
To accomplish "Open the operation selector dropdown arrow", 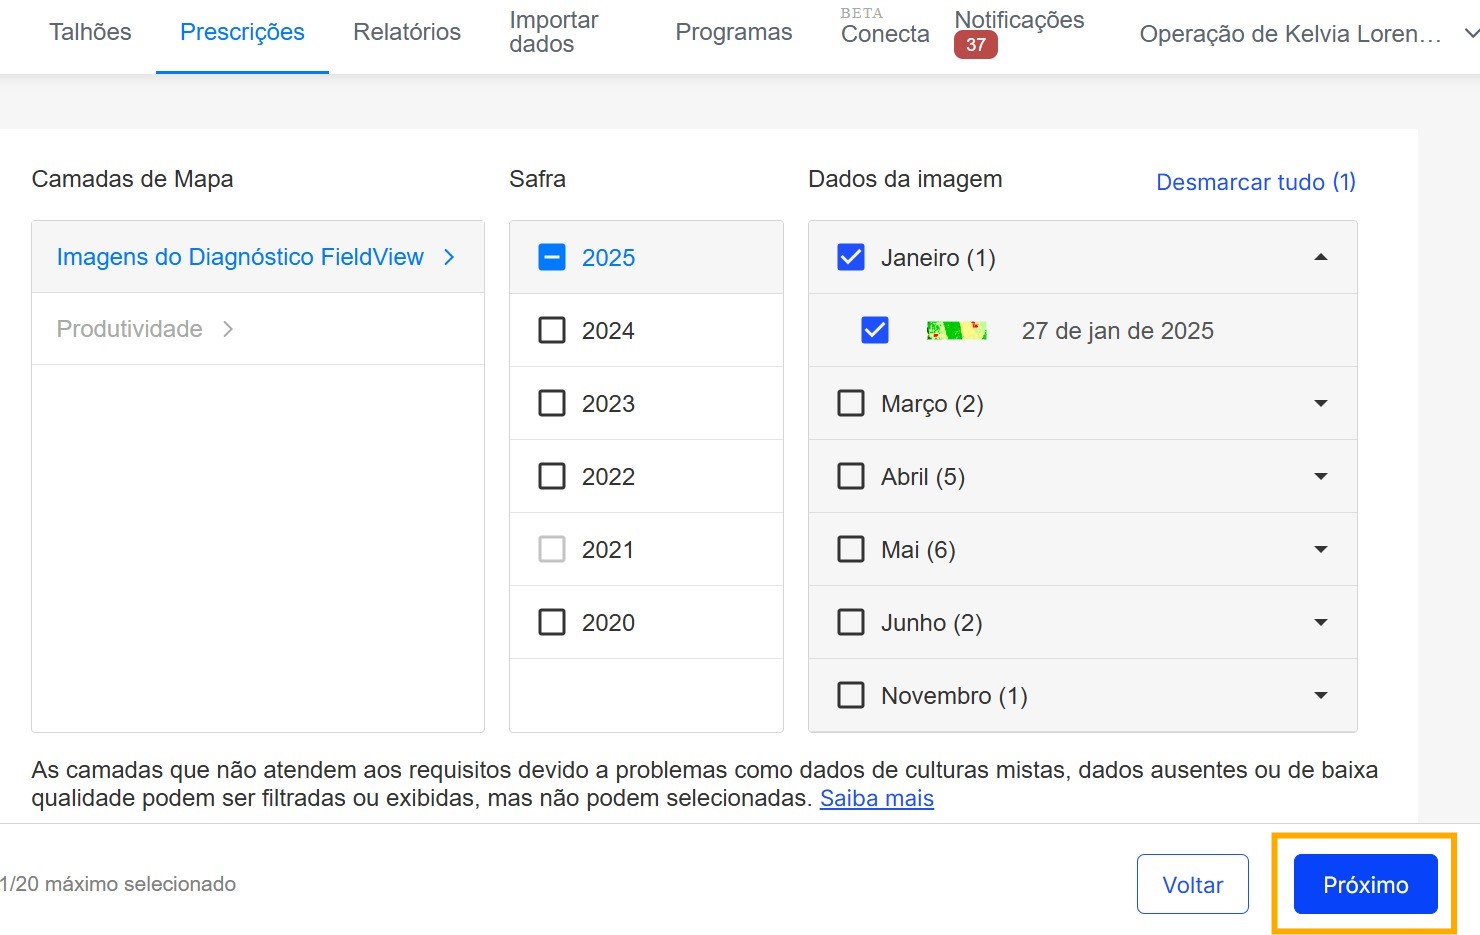I will point(1470,34).
